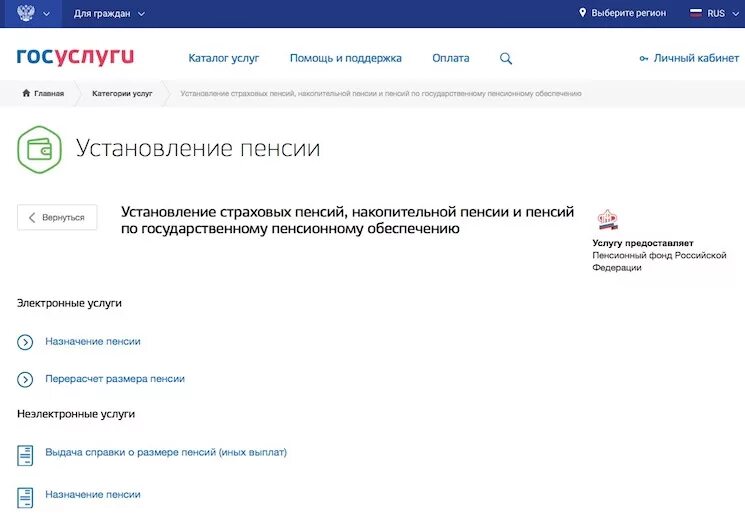This screenshot has width=745, height=523.
Task: Open 'Оплата' menu item
Action: 450,58
